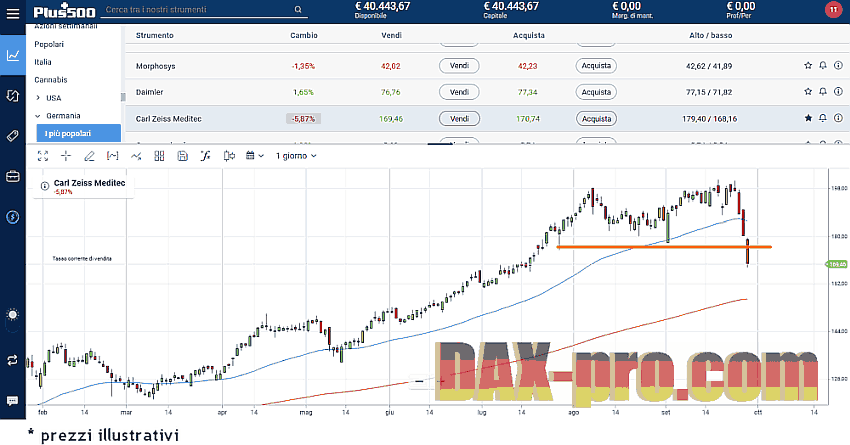
Task: Open the hamburger main menu
Action: coord(12,13)
